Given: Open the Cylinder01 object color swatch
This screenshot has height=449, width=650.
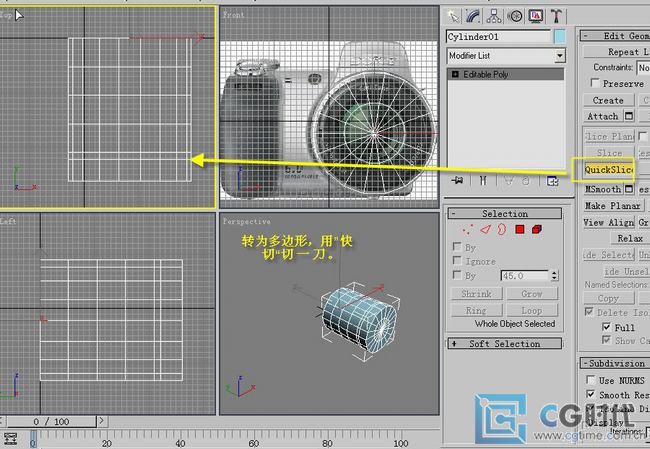Looking at the screenshot, I should [x=560, y=37].
